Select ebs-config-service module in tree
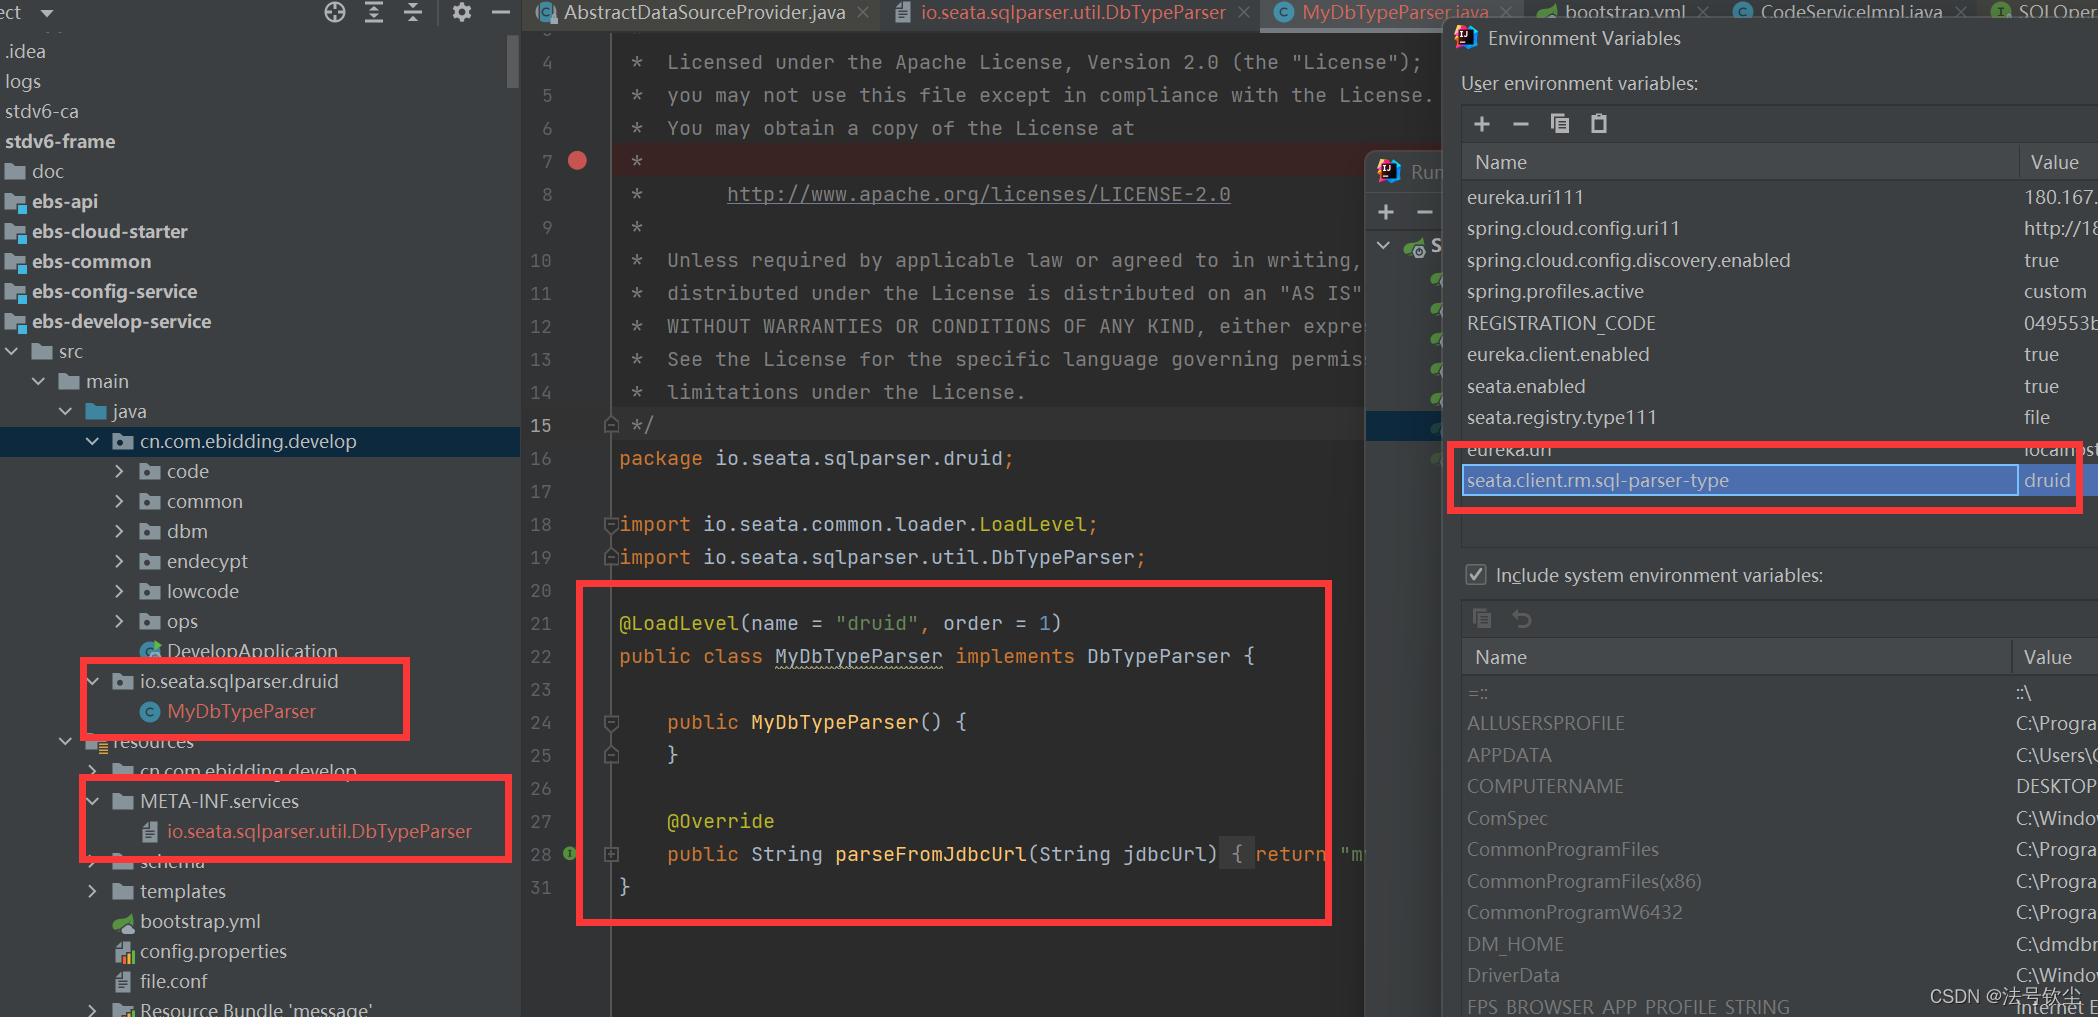Viewport: 2098px width, 1017px height. click(x=114, y=291)
